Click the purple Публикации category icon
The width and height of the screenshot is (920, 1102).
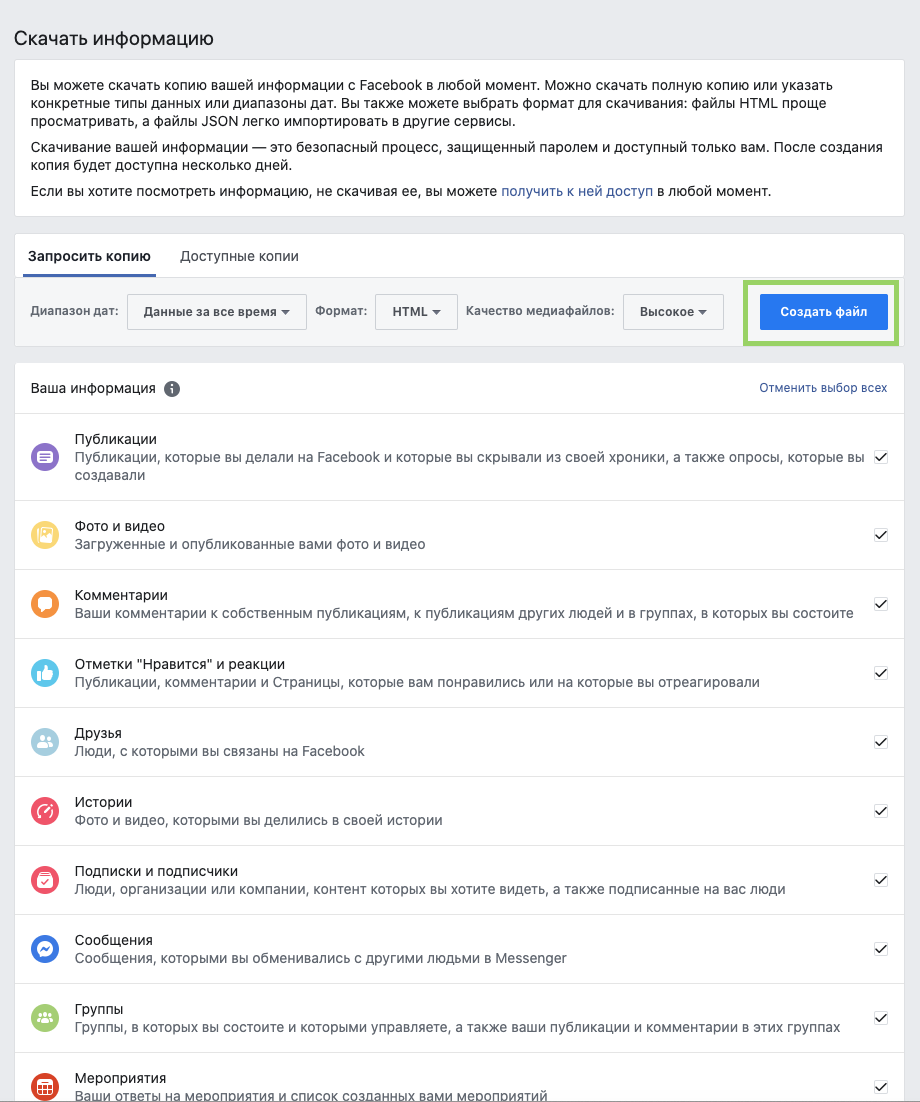pyautogui.click(x=45, y=457)
